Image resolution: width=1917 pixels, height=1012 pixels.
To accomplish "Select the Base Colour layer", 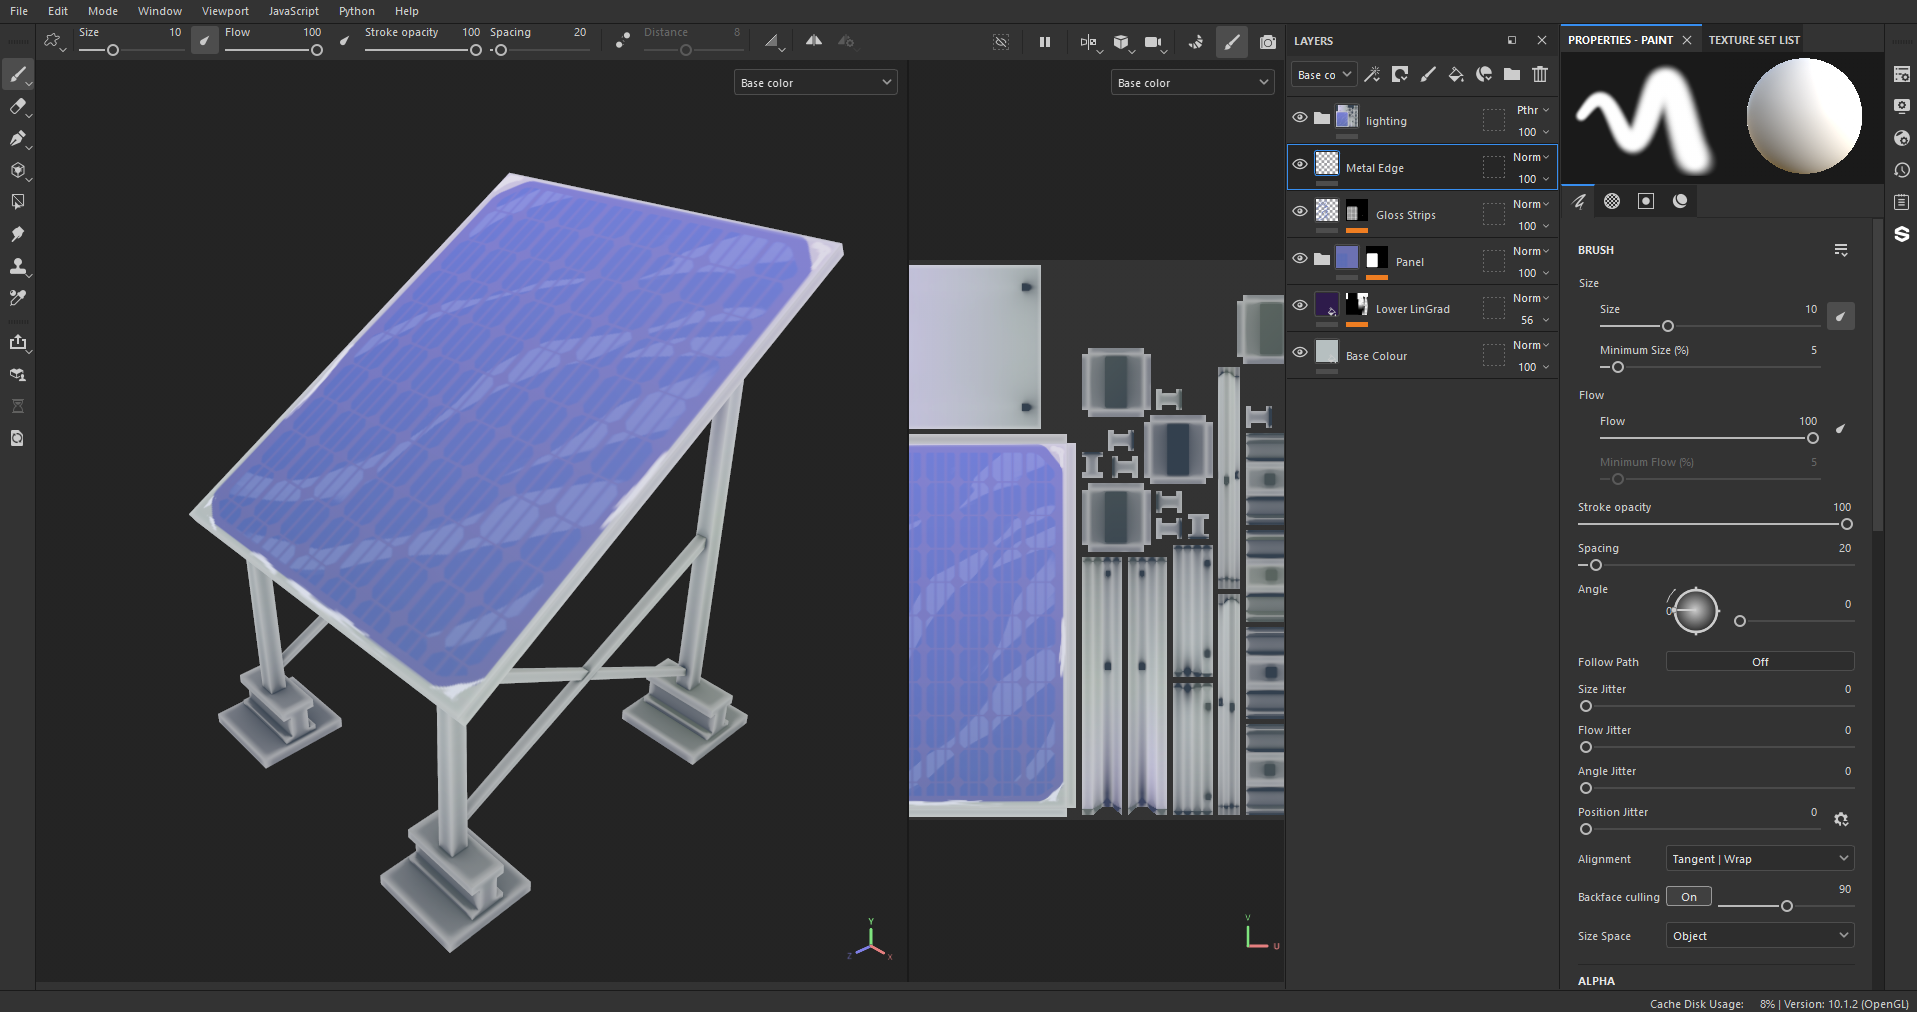I will click(1376, 356).
